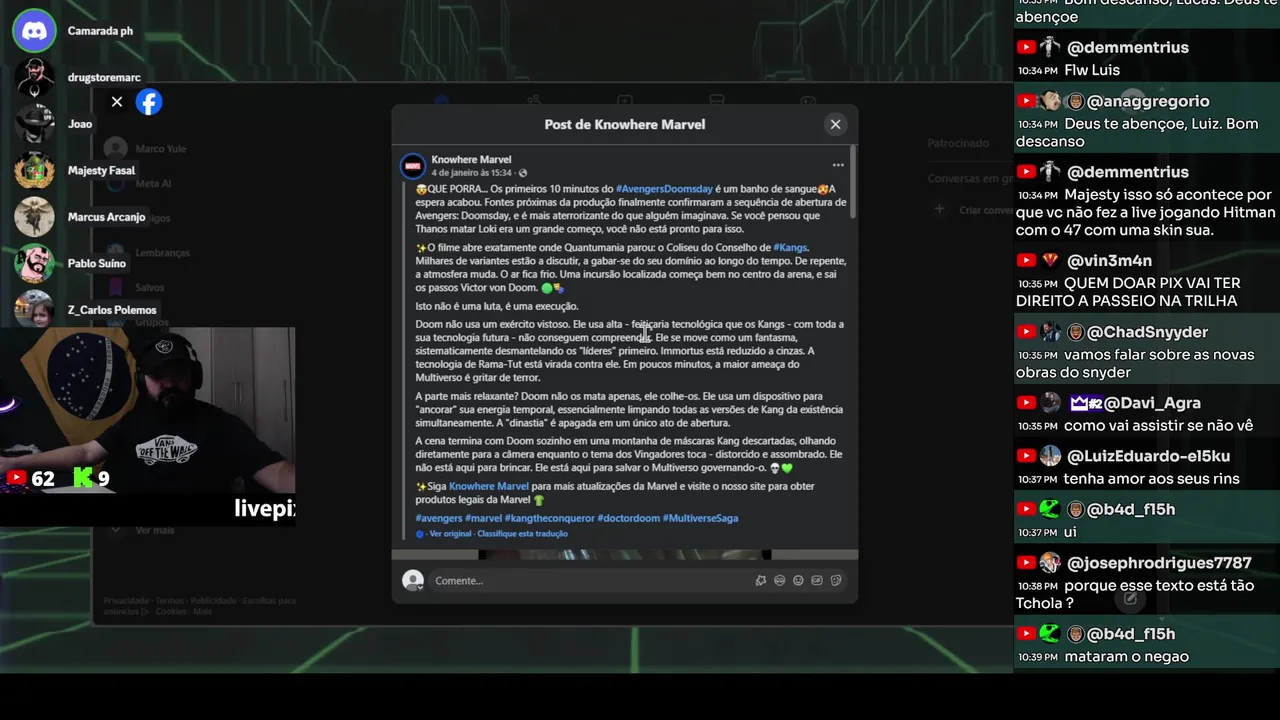This screenshot has width=1280, height=720.
Task: Click YouTube badge next to @ChadSnyyder
Action: click(x=1026, y=332)
